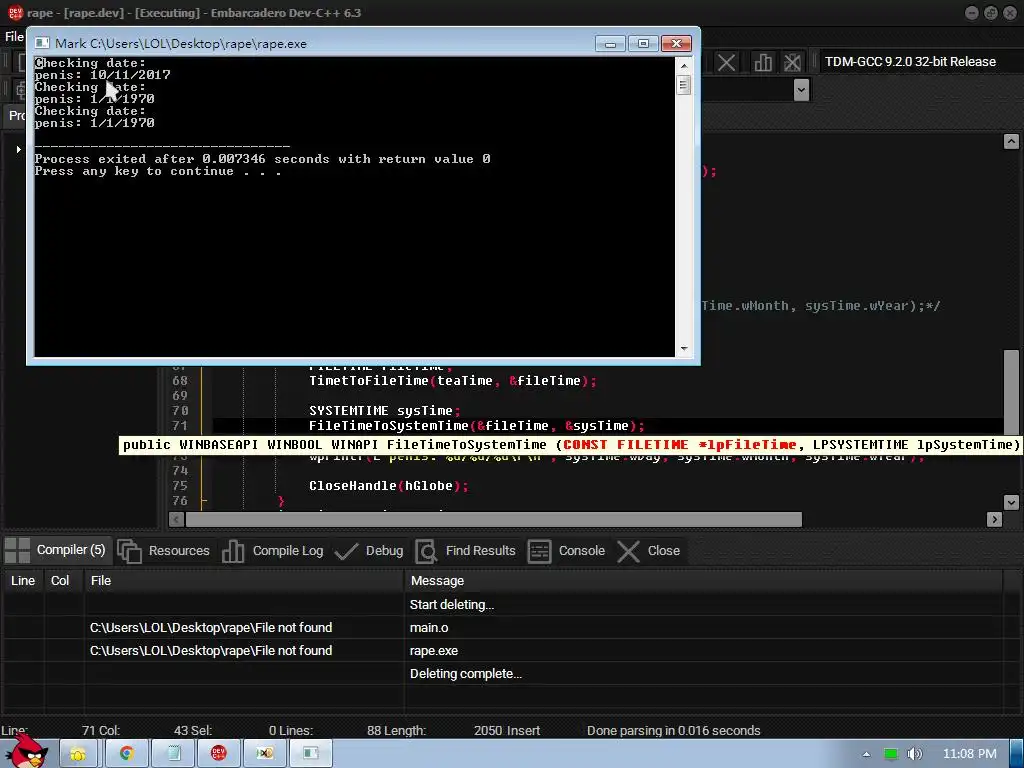Click the File cell in the rape.exe row
Image resolution: width=1024 pixels, height=768 pixels.
coord(244,650)
